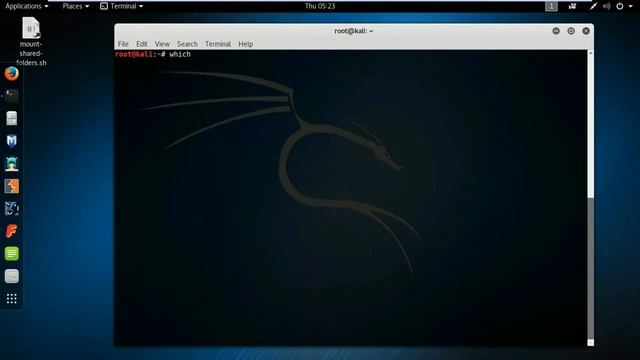Open the Search menu in terminal
The width and height of the screenshot is (640, 360).
pyautogui.click(x=187, y=44)
